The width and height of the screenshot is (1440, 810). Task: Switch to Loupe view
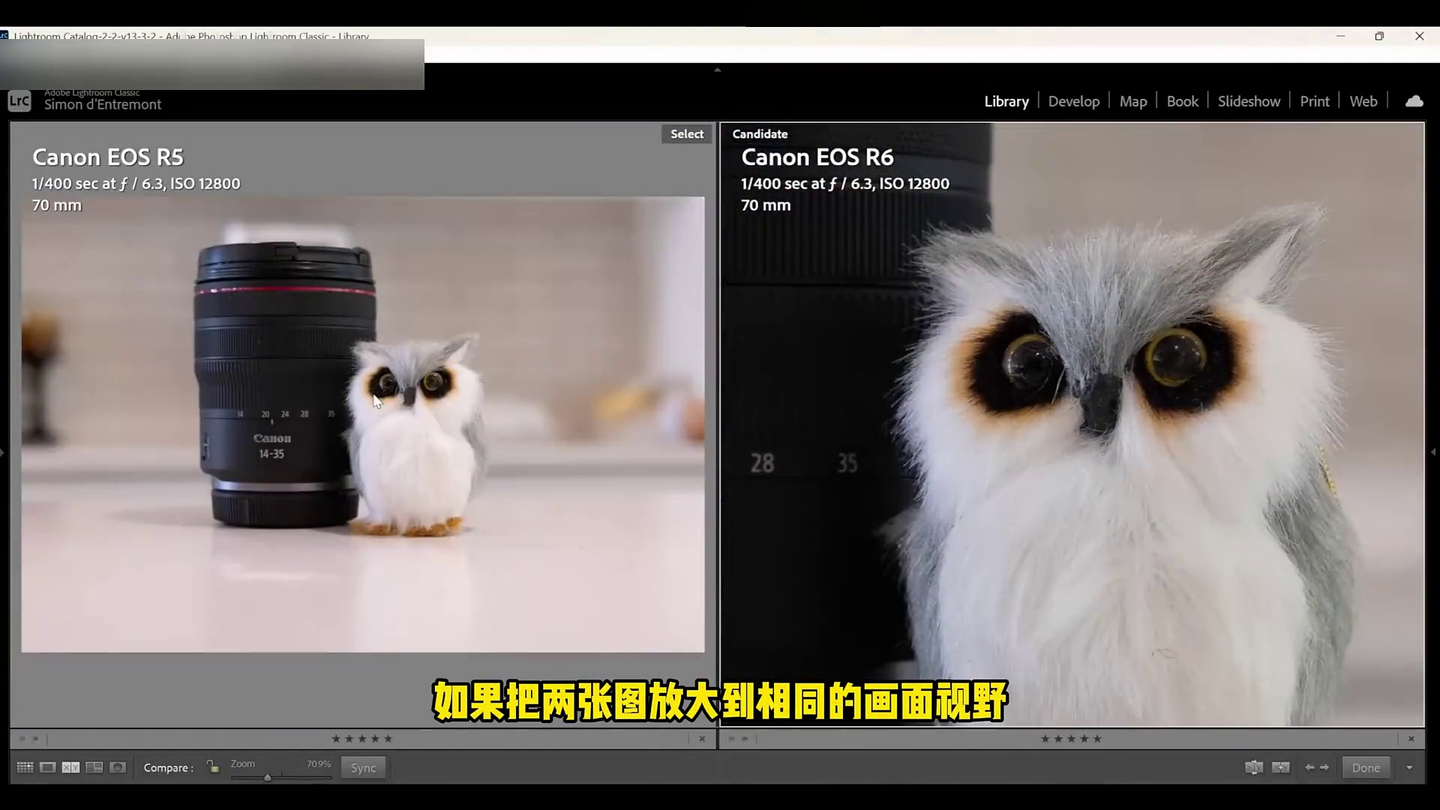point(47,767)
